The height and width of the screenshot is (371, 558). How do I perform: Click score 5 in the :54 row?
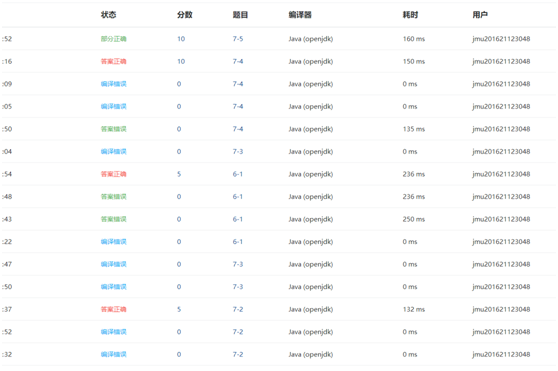(x=179, y=174)
